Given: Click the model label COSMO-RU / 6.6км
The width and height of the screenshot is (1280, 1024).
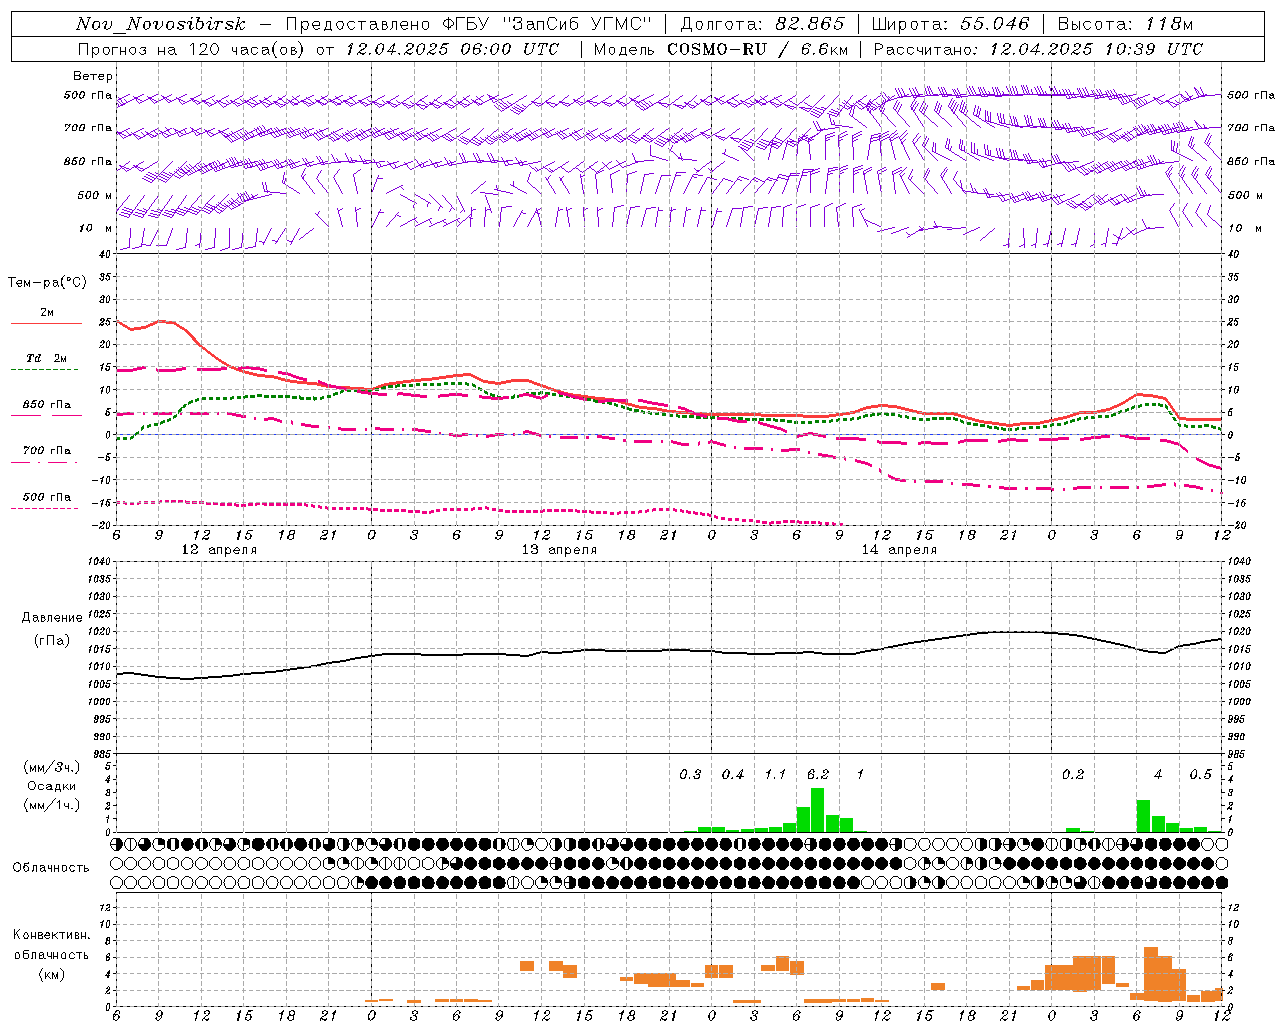Looking at the screenshot, I should (x=757, y=49).
